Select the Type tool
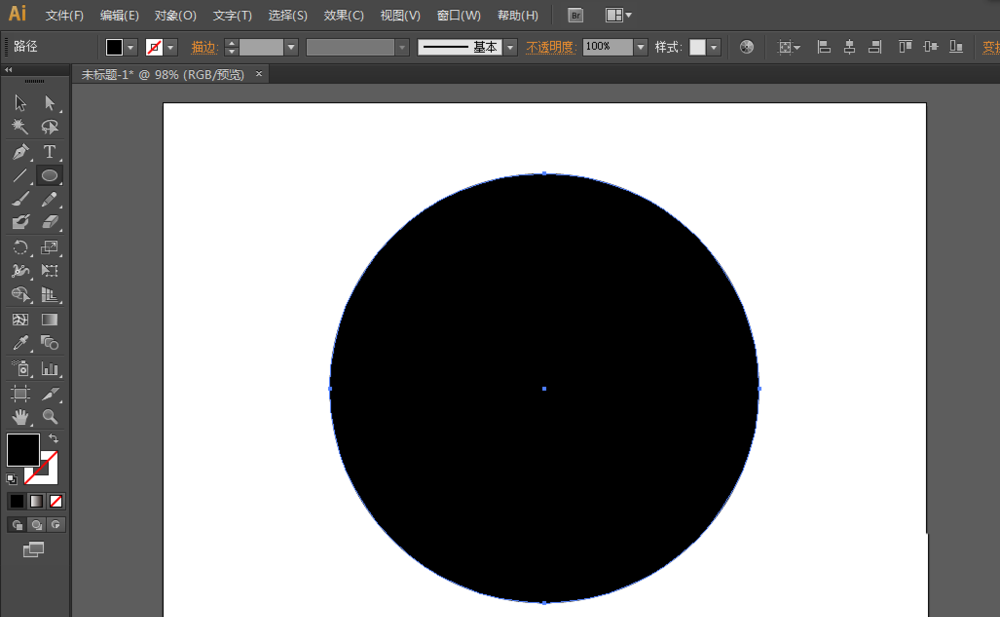This screenshot has width=1000, height=617. 49,152
